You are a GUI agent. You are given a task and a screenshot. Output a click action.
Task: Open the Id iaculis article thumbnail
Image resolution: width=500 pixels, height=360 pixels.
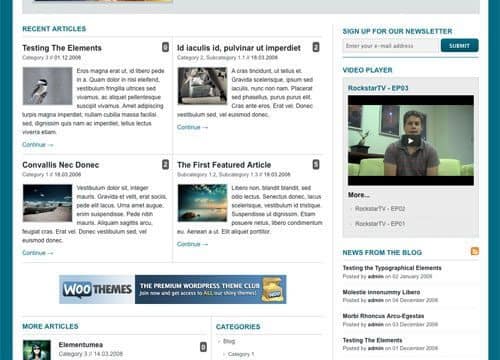202,86
